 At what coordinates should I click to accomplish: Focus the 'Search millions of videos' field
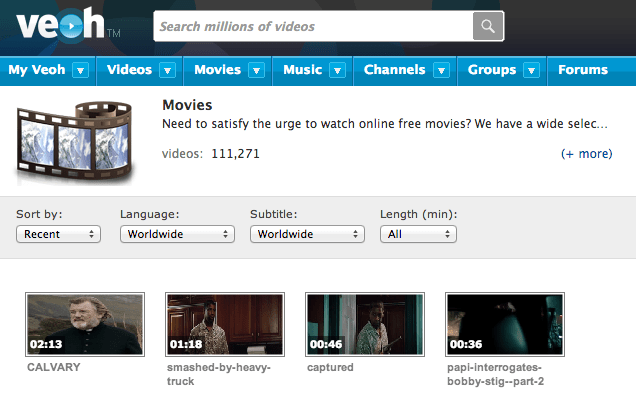tap(313, 26)
